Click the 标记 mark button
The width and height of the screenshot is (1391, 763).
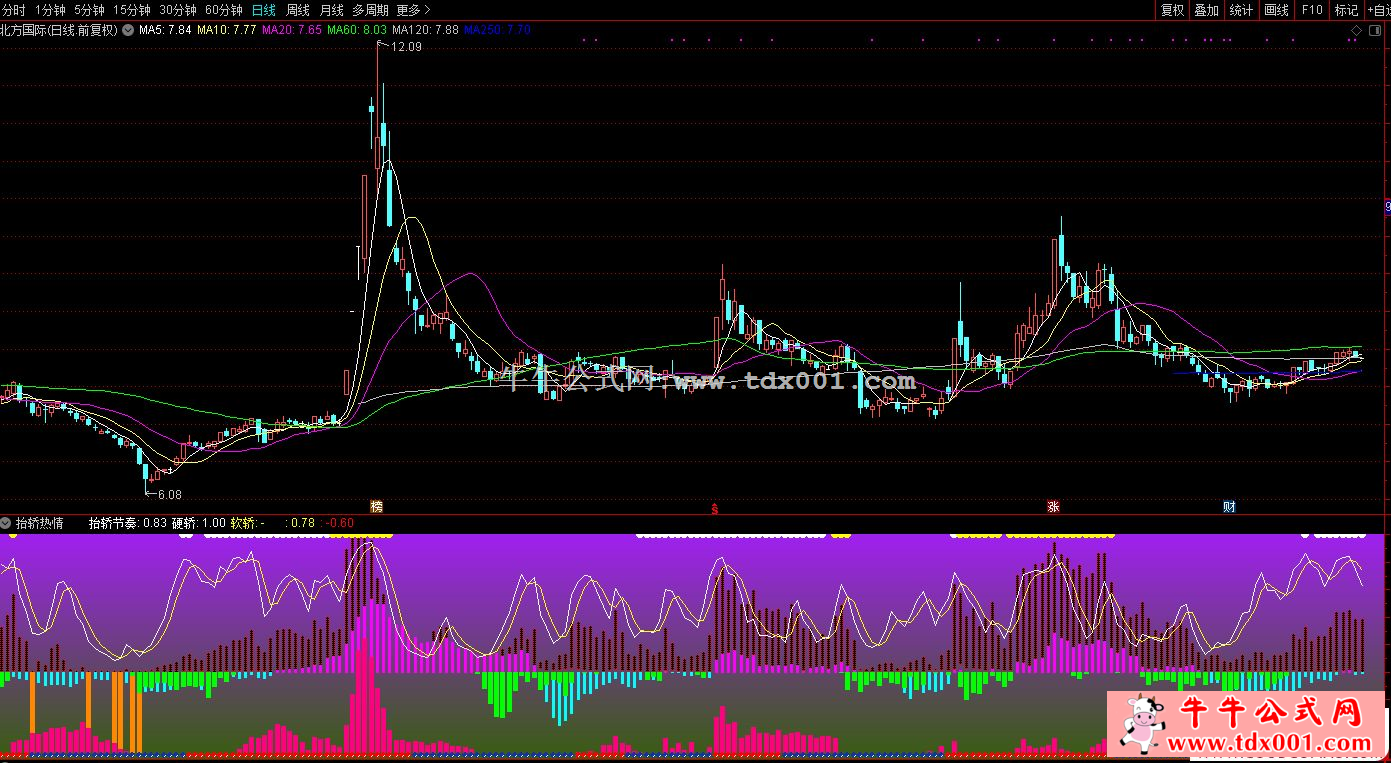(x=1346, y=10)
